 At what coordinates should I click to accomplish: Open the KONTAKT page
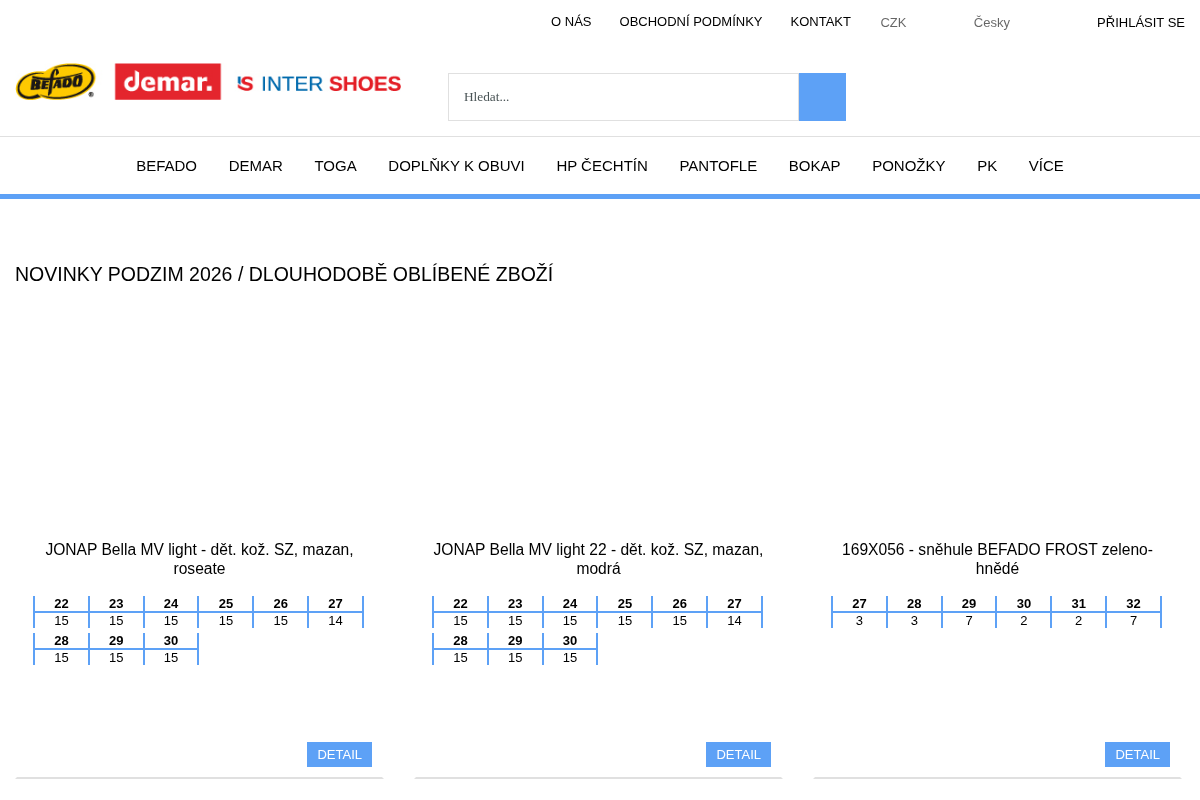[x=821, y=22]
